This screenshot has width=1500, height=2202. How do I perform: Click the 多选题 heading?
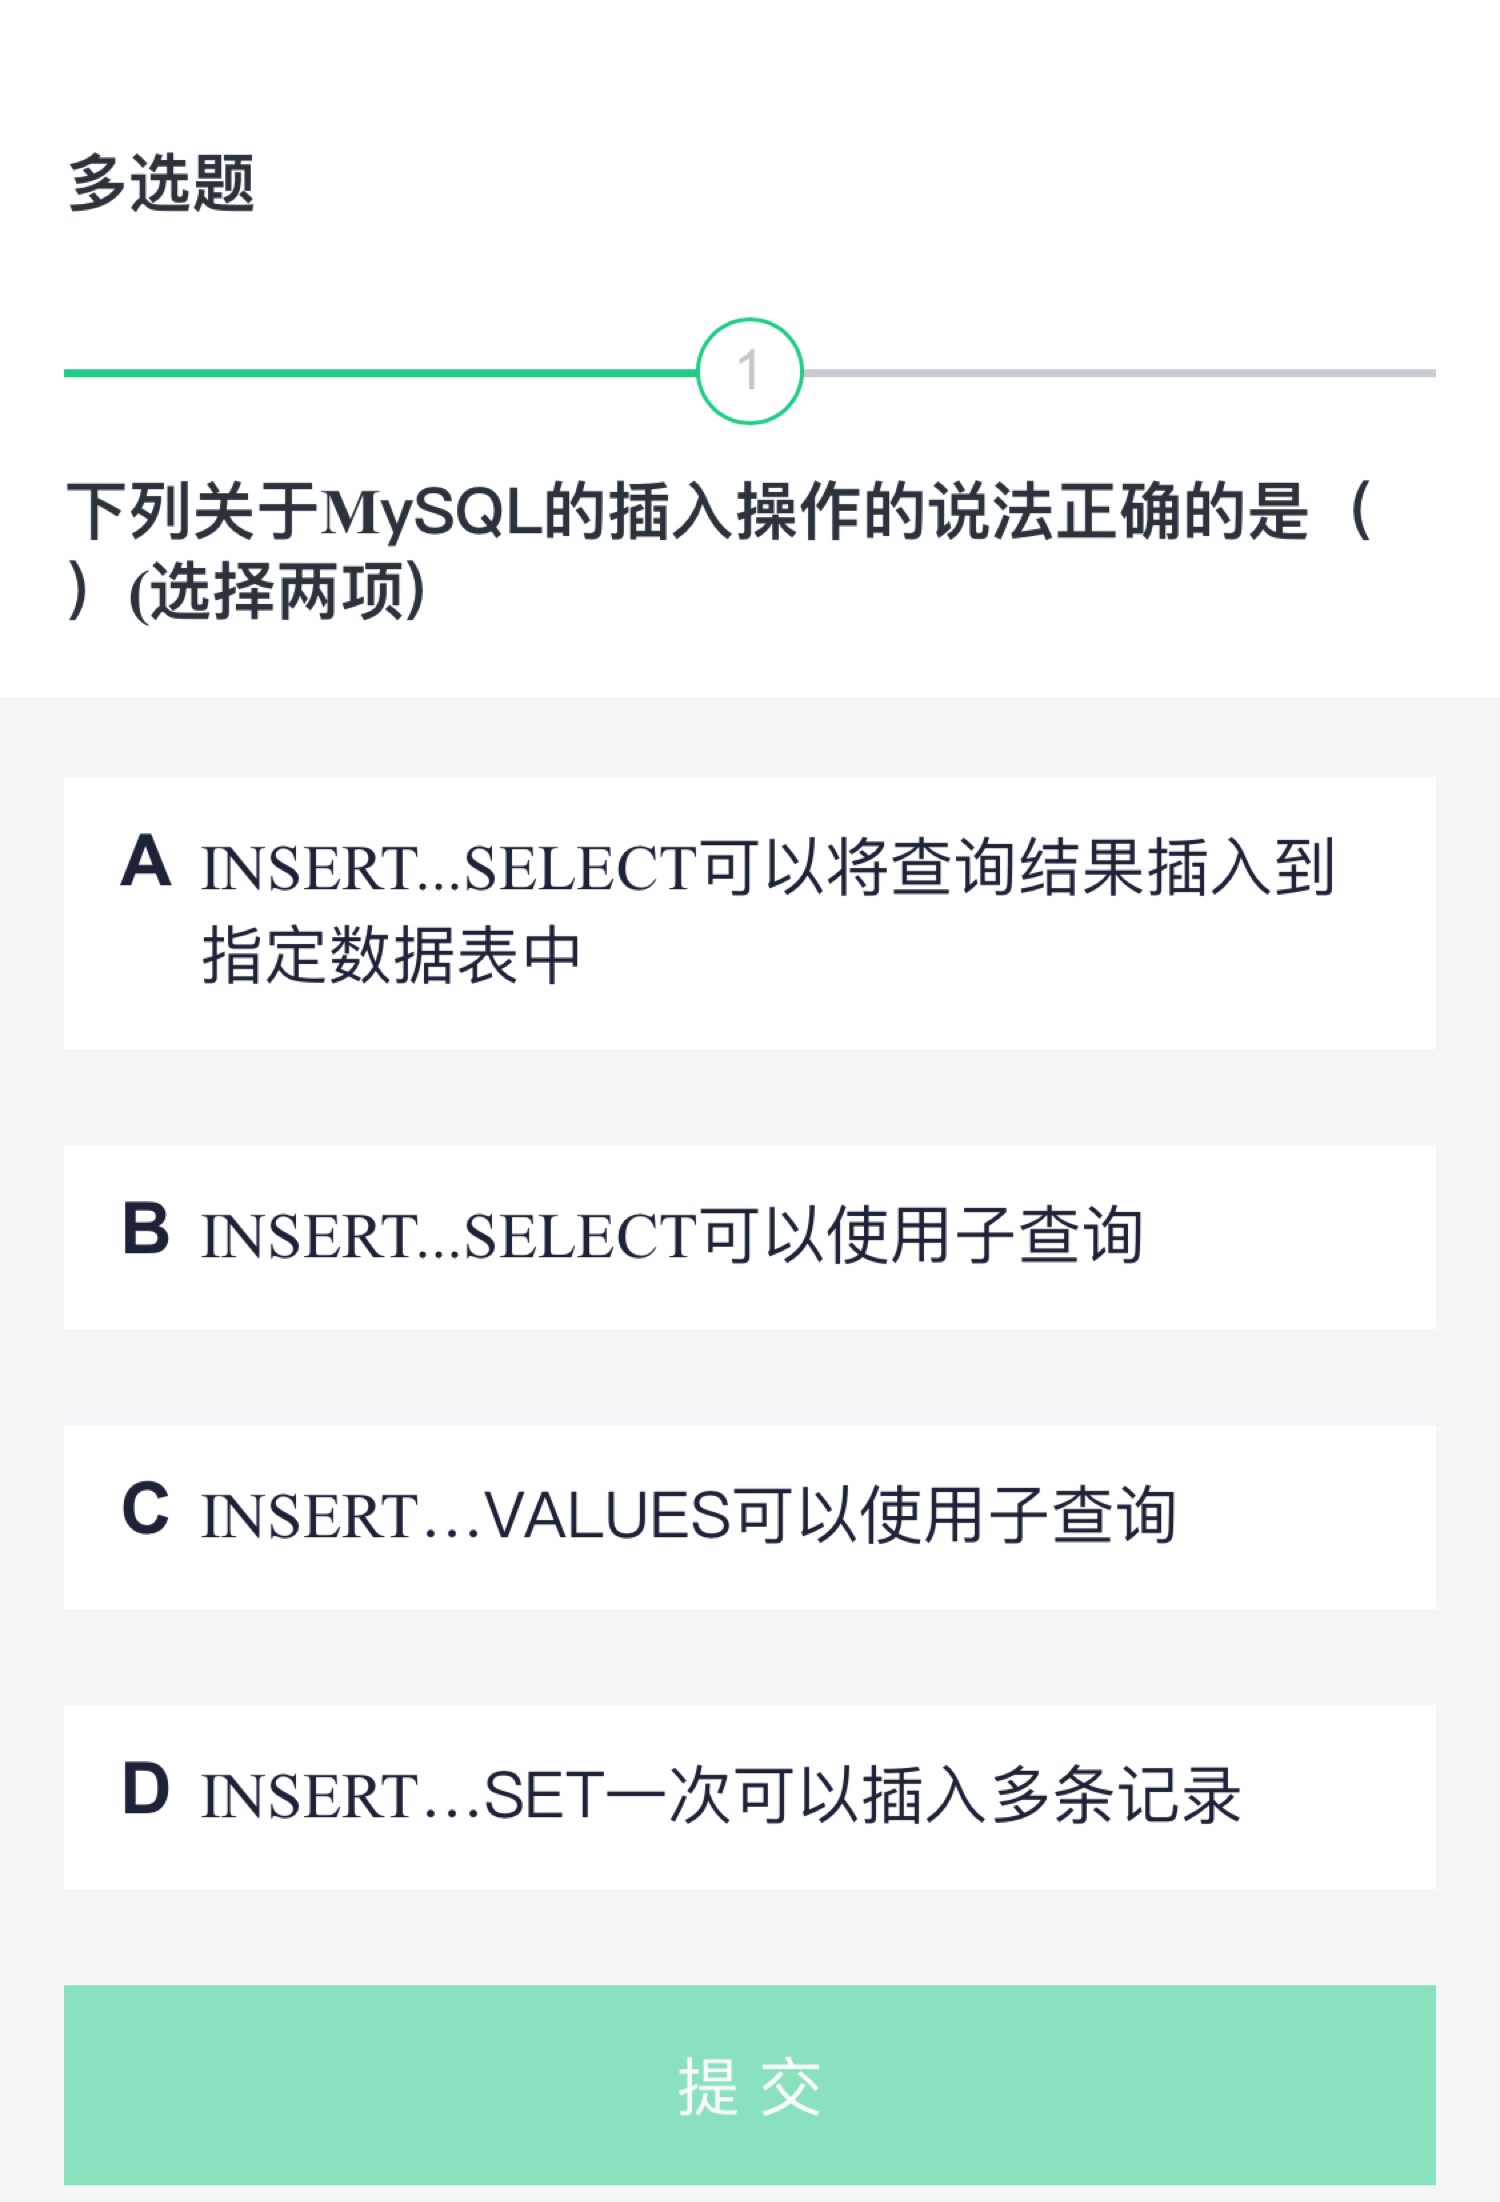click(161, 183)
